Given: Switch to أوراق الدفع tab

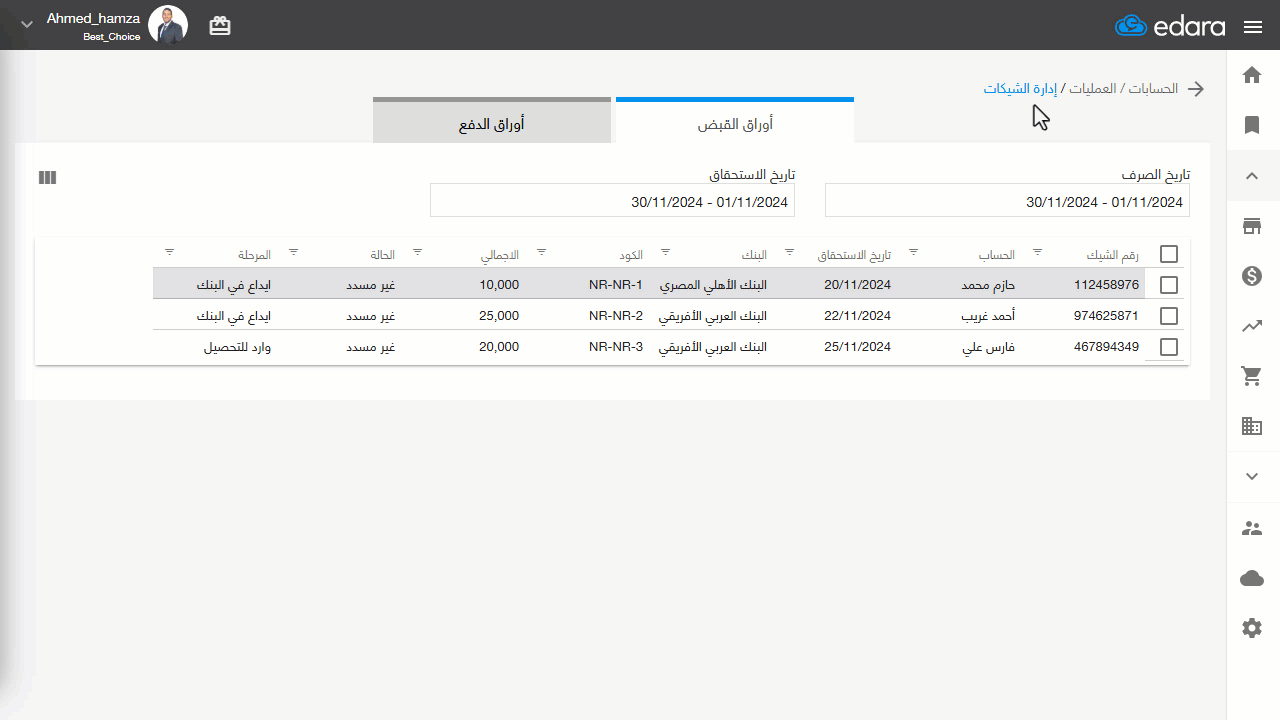Looking at the screenshot, I should (x=492, y=122).
